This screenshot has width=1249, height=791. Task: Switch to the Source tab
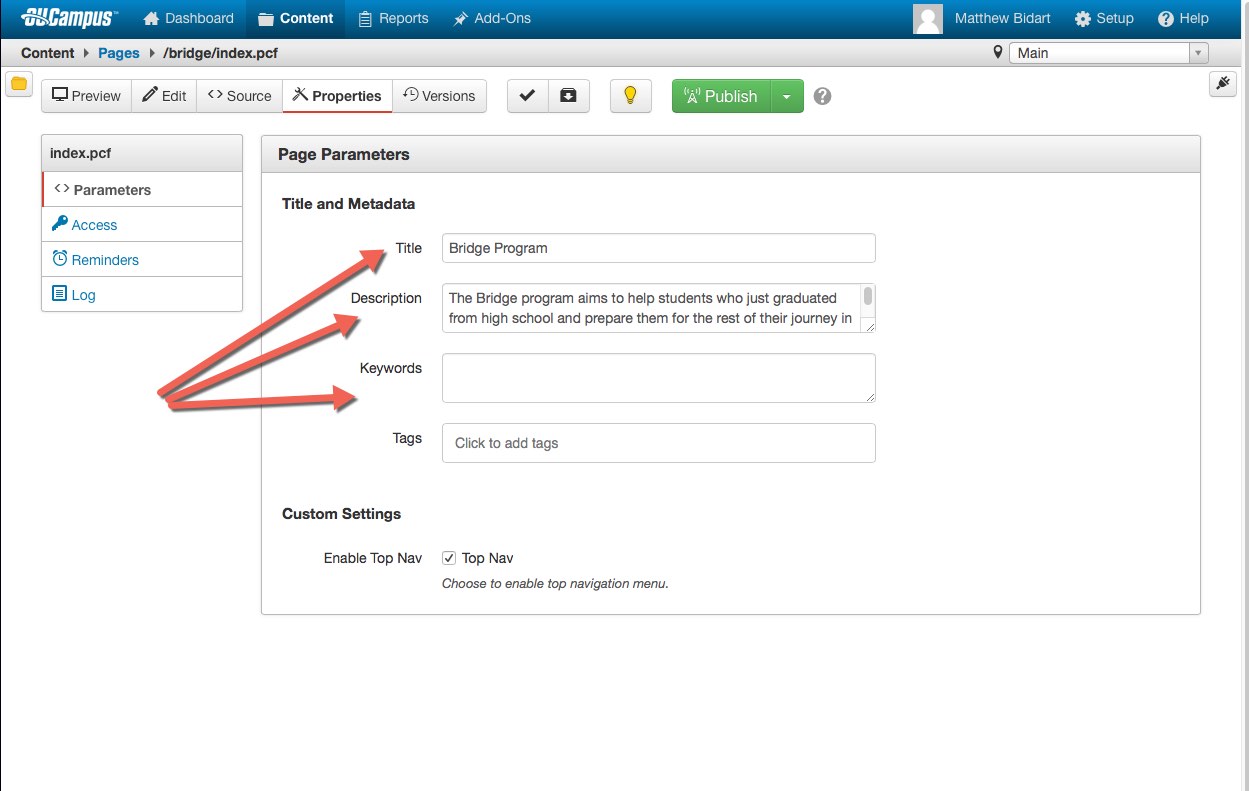[239, 96]
